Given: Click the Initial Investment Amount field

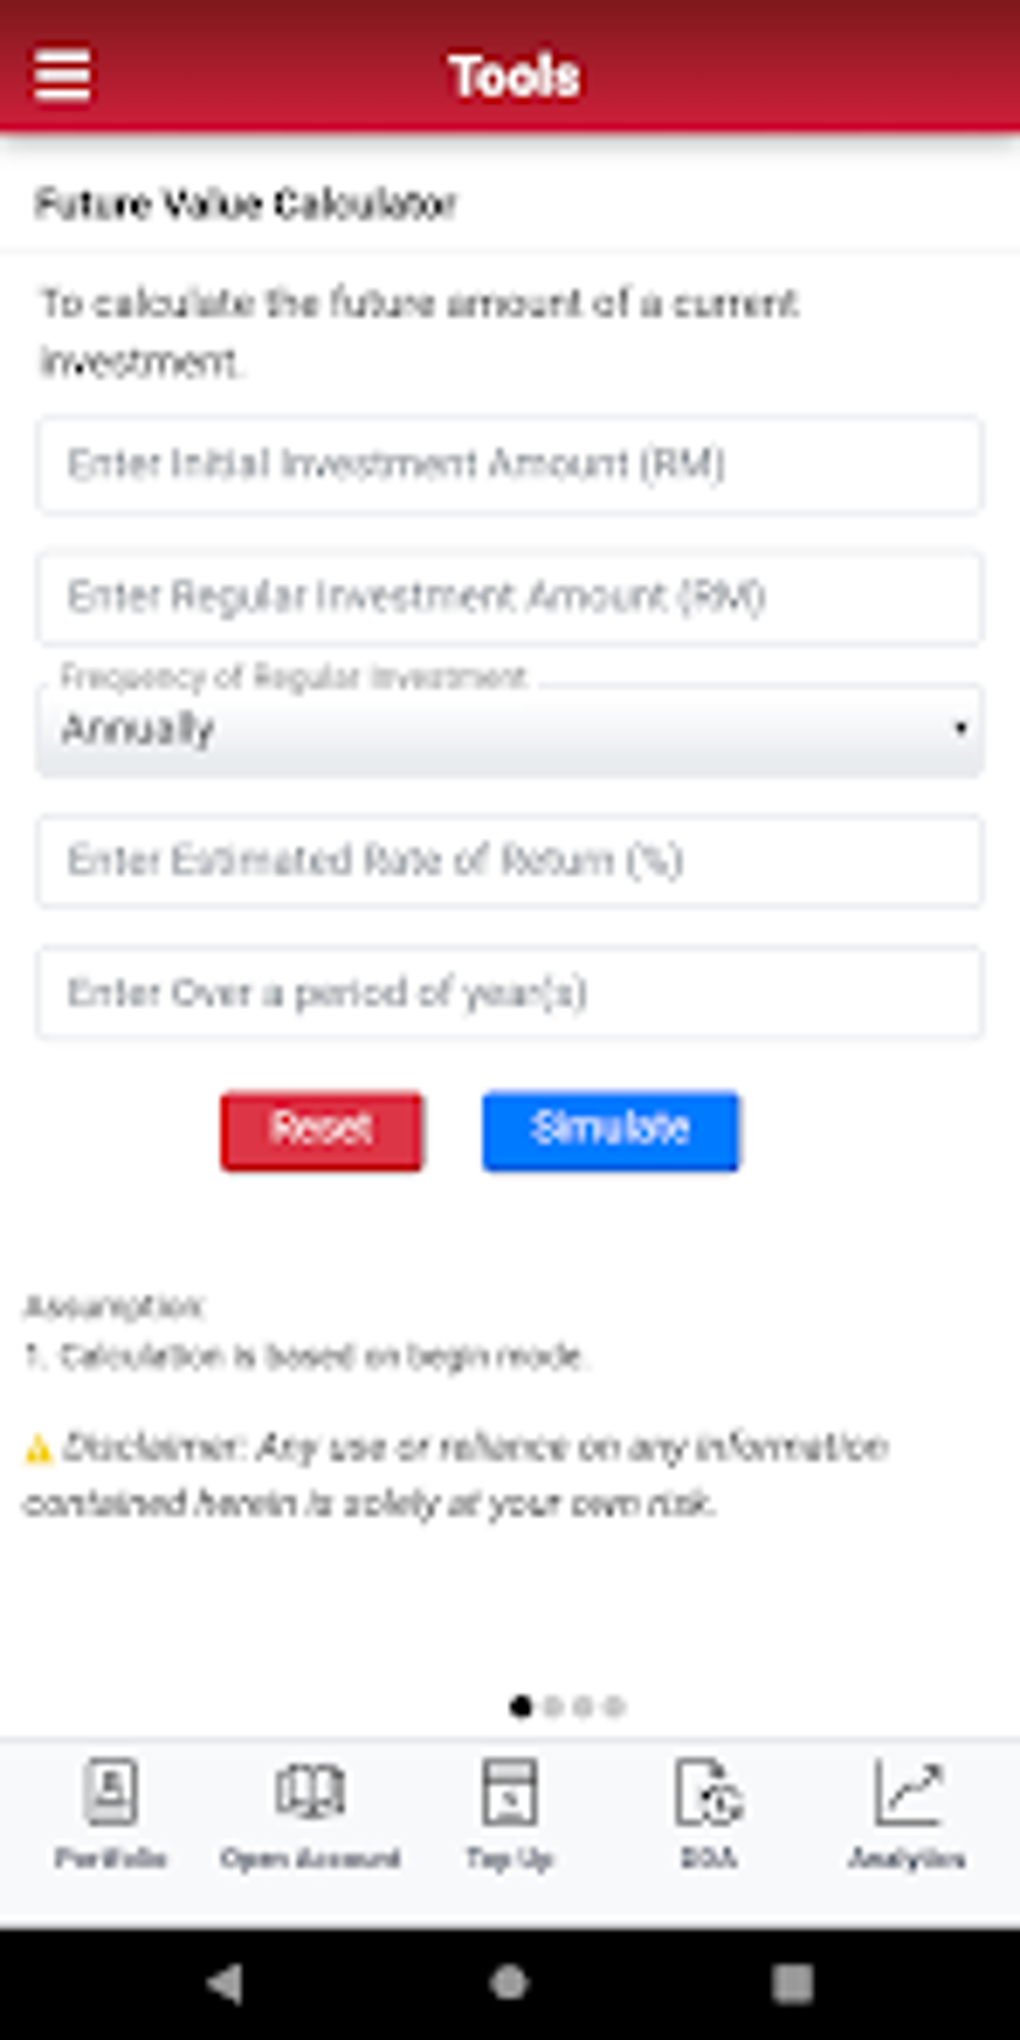Looking at the screenshot, I should pyautogui.click(x=509, y=463).
